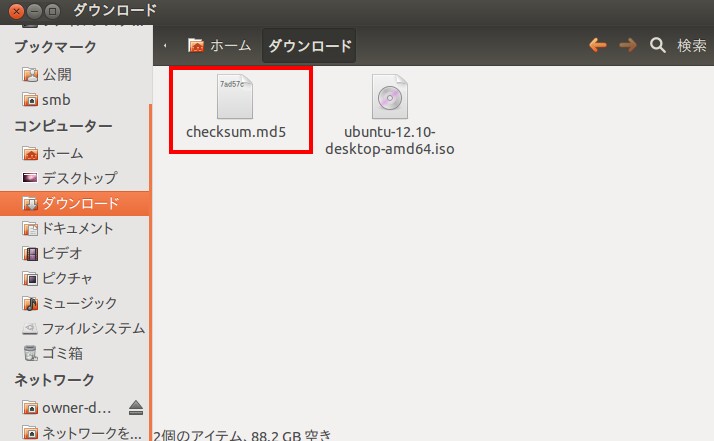Open the checksum.md5 file icon
Screen dimensions: 714x441
click(x=235, y=97)
